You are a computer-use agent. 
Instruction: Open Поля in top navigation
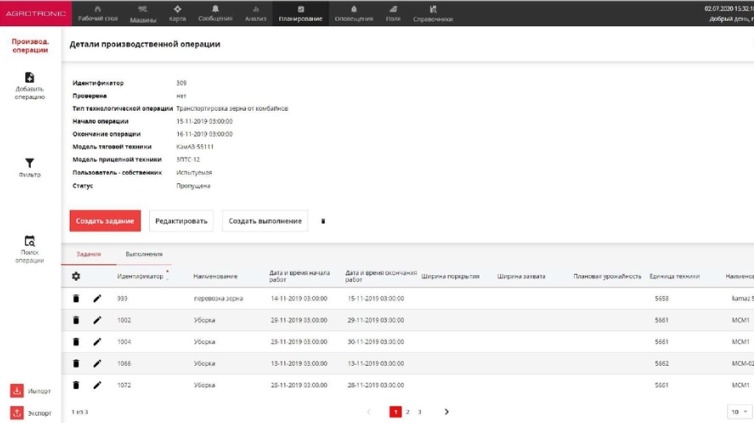click(x=393, y=13)
